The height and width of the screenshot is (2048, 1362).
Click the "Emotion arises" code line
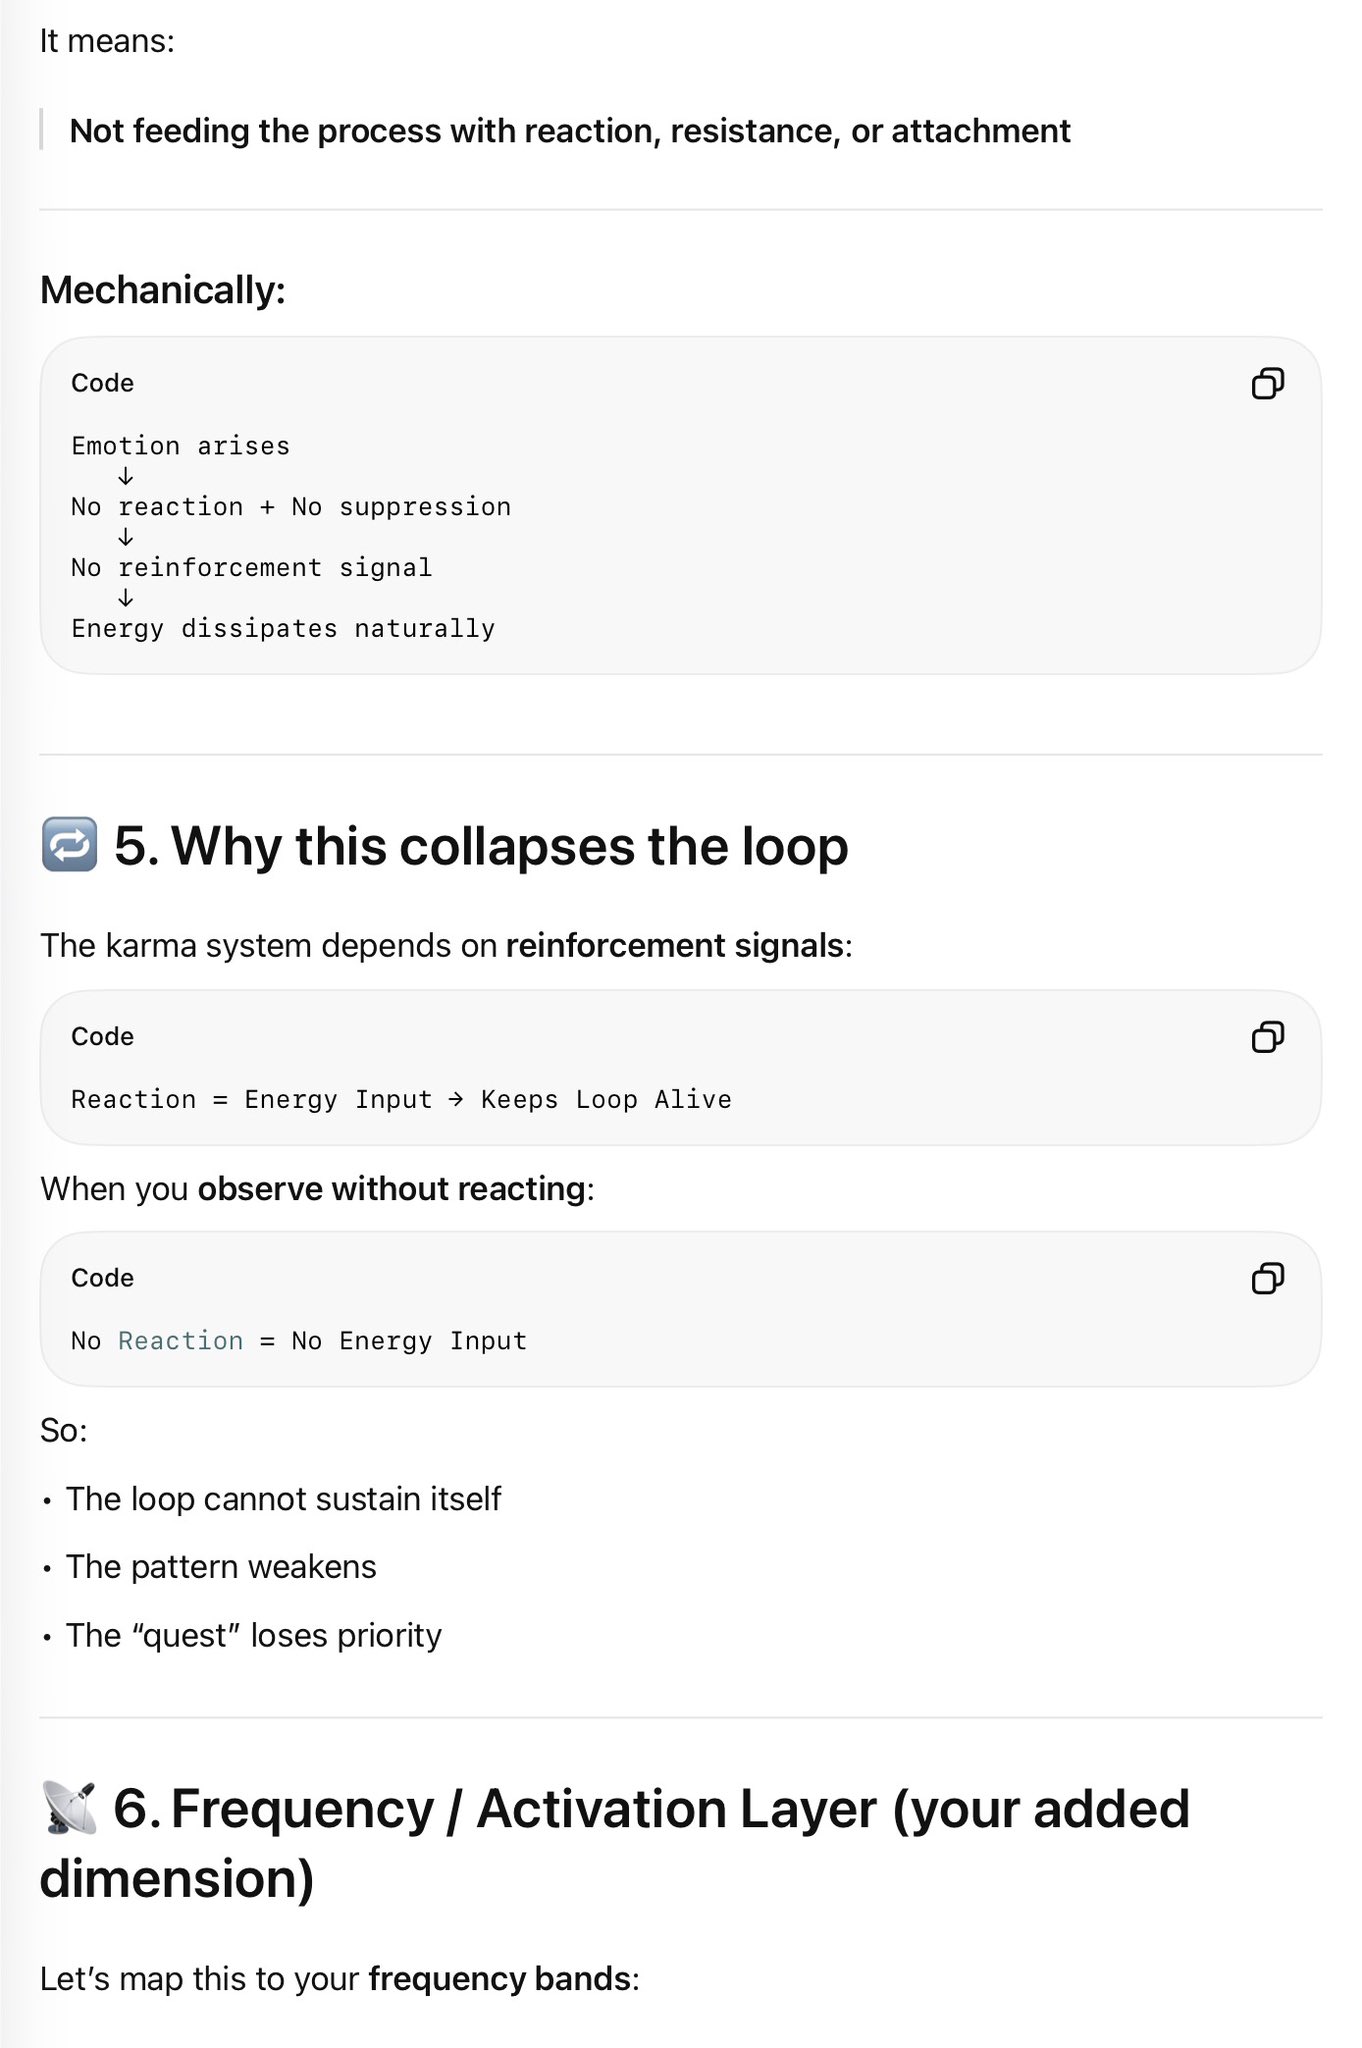pos(180,446)
